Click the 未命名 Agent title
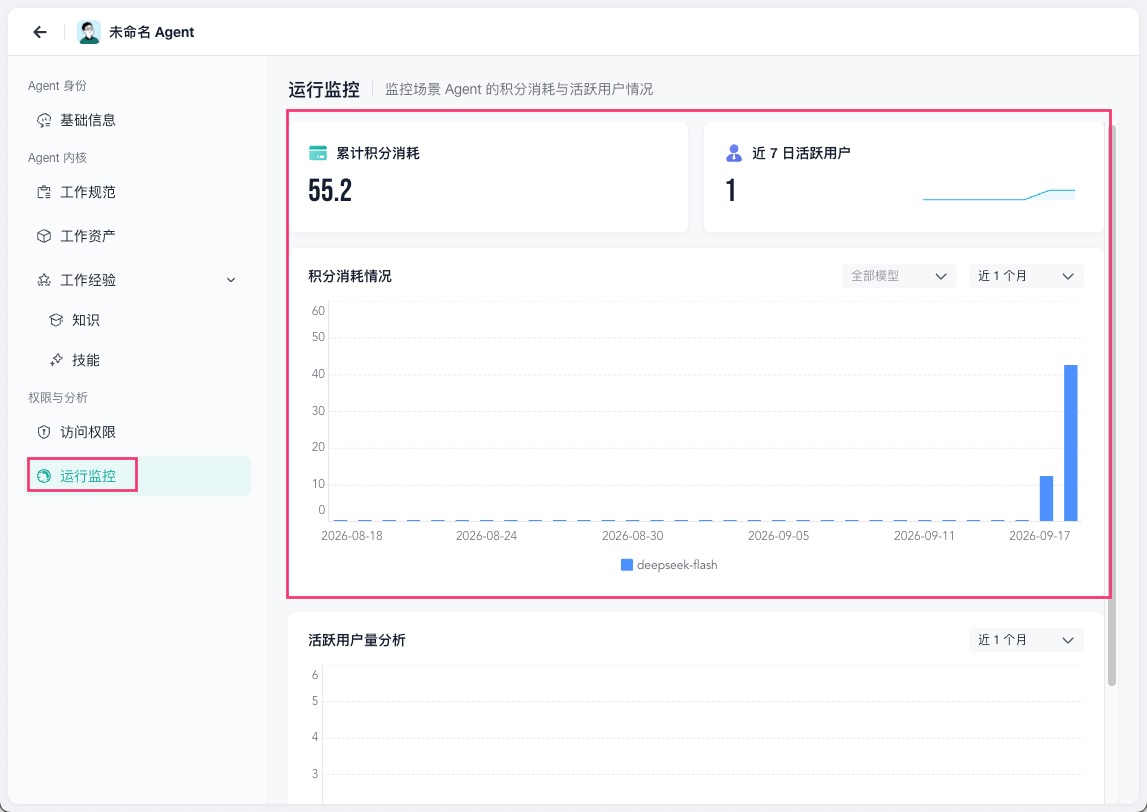This screenshot has width=1147, height=812. click(x=151, y=32)
